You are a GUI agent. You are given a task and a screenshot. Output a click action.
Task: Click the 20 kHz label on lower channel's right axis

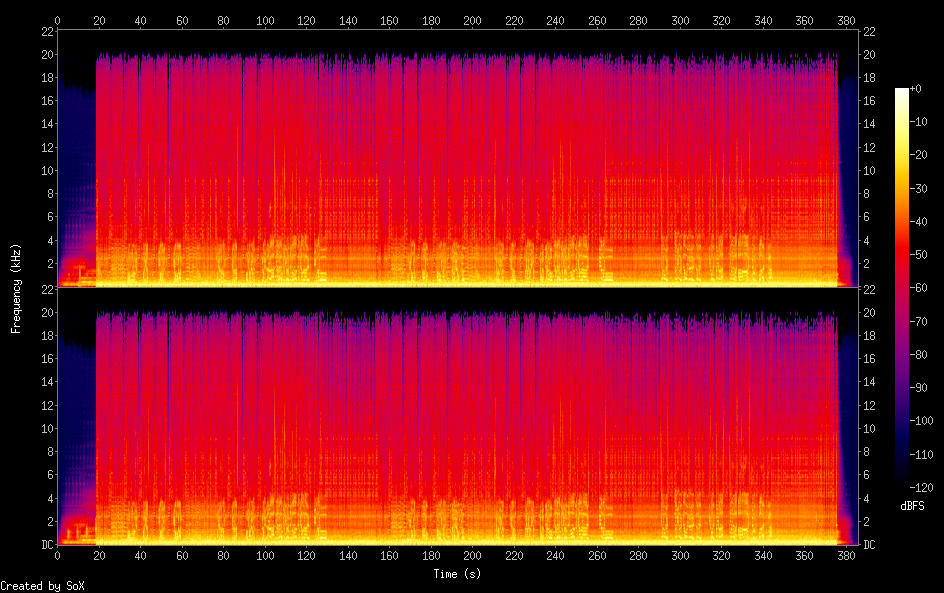(x=869, y=312)
